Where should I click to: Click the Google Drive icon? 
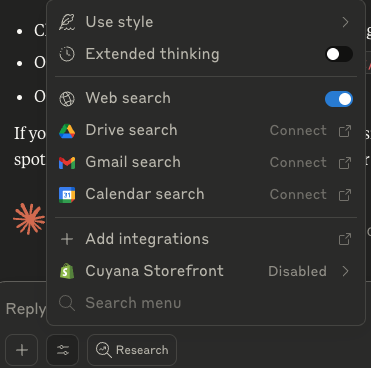point(67,131)
